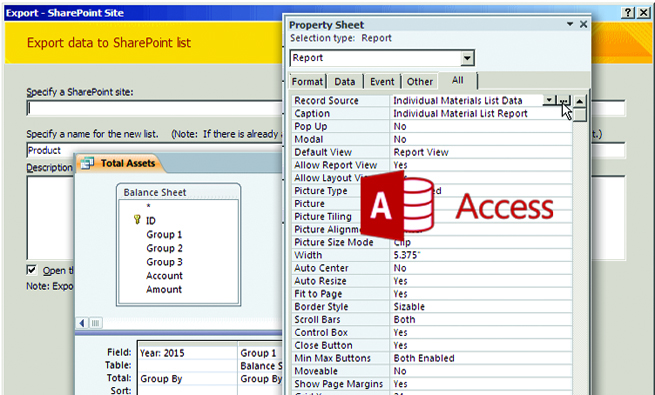Viewport: 655px width, 395px height.
Task: Expand the Report object selector dropdown
Action: (x=467, y=58)
